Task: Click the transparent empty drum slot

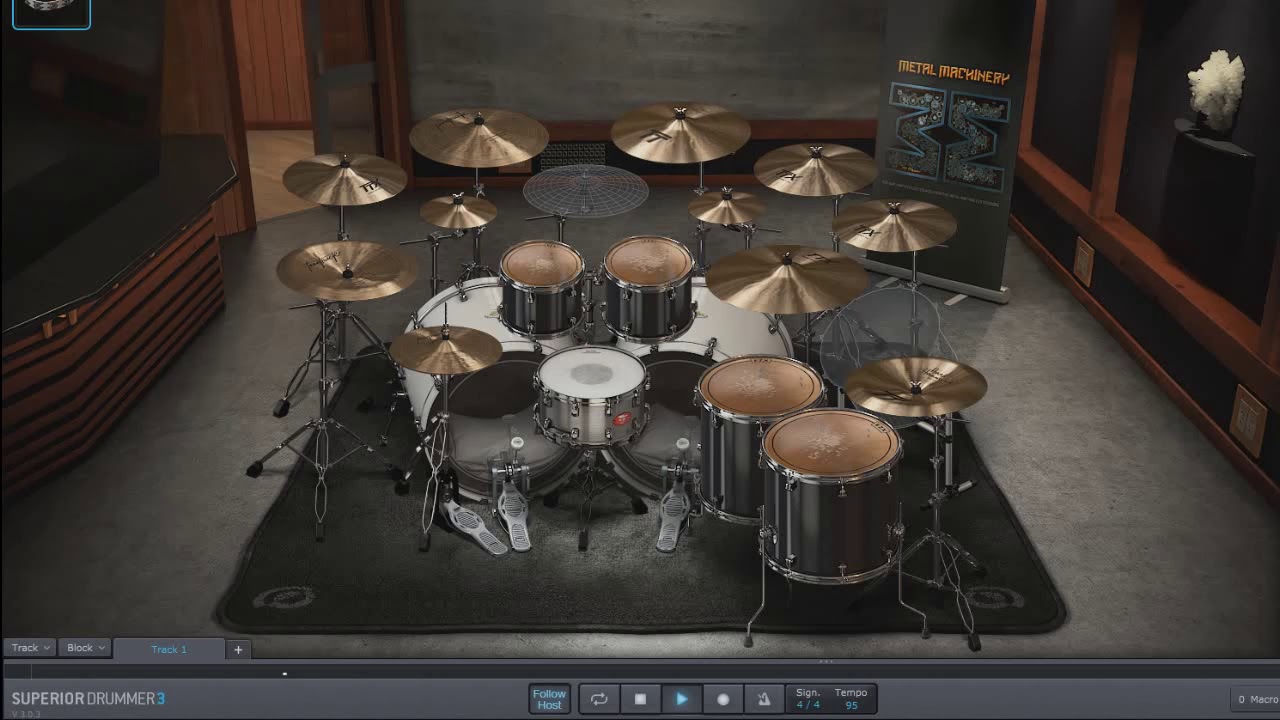Action: 880,335
